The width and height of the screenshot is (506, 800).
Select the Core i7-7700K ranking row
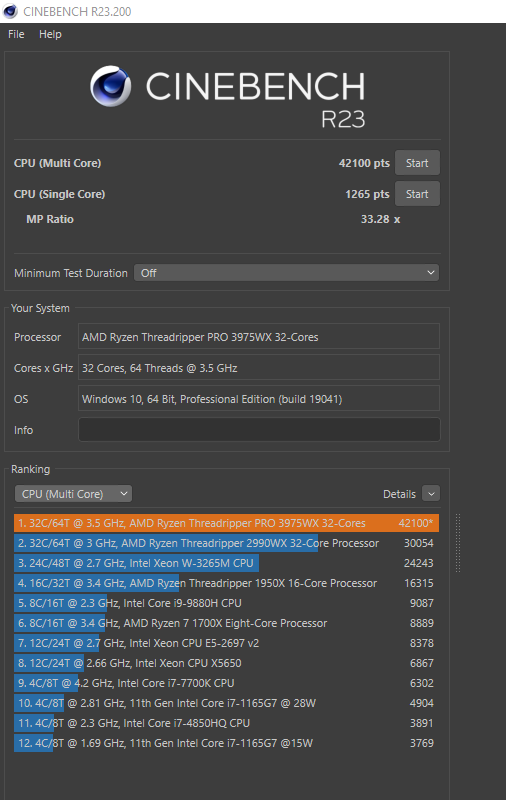click(226, 683)
